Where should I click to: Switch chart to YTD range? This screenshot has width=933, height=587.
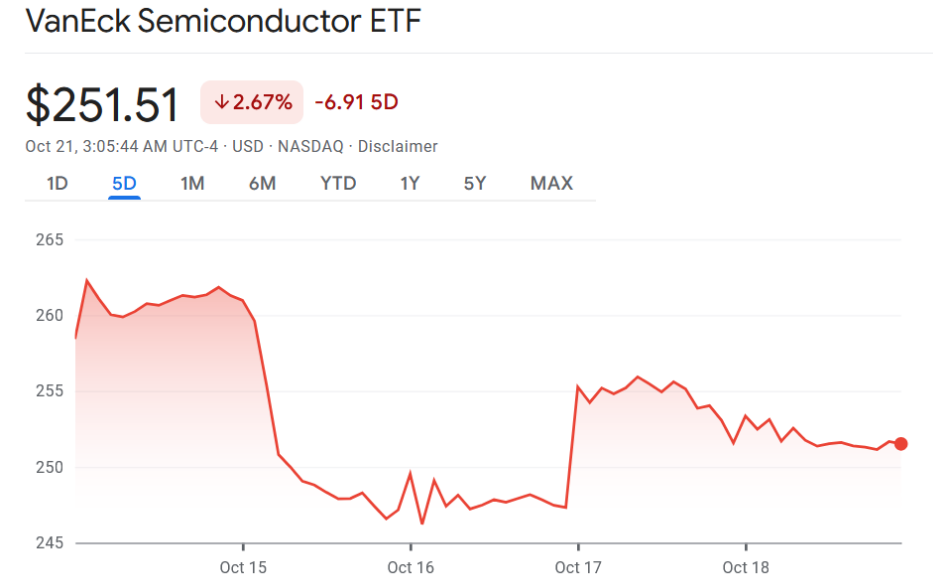[x=338, y=183]
